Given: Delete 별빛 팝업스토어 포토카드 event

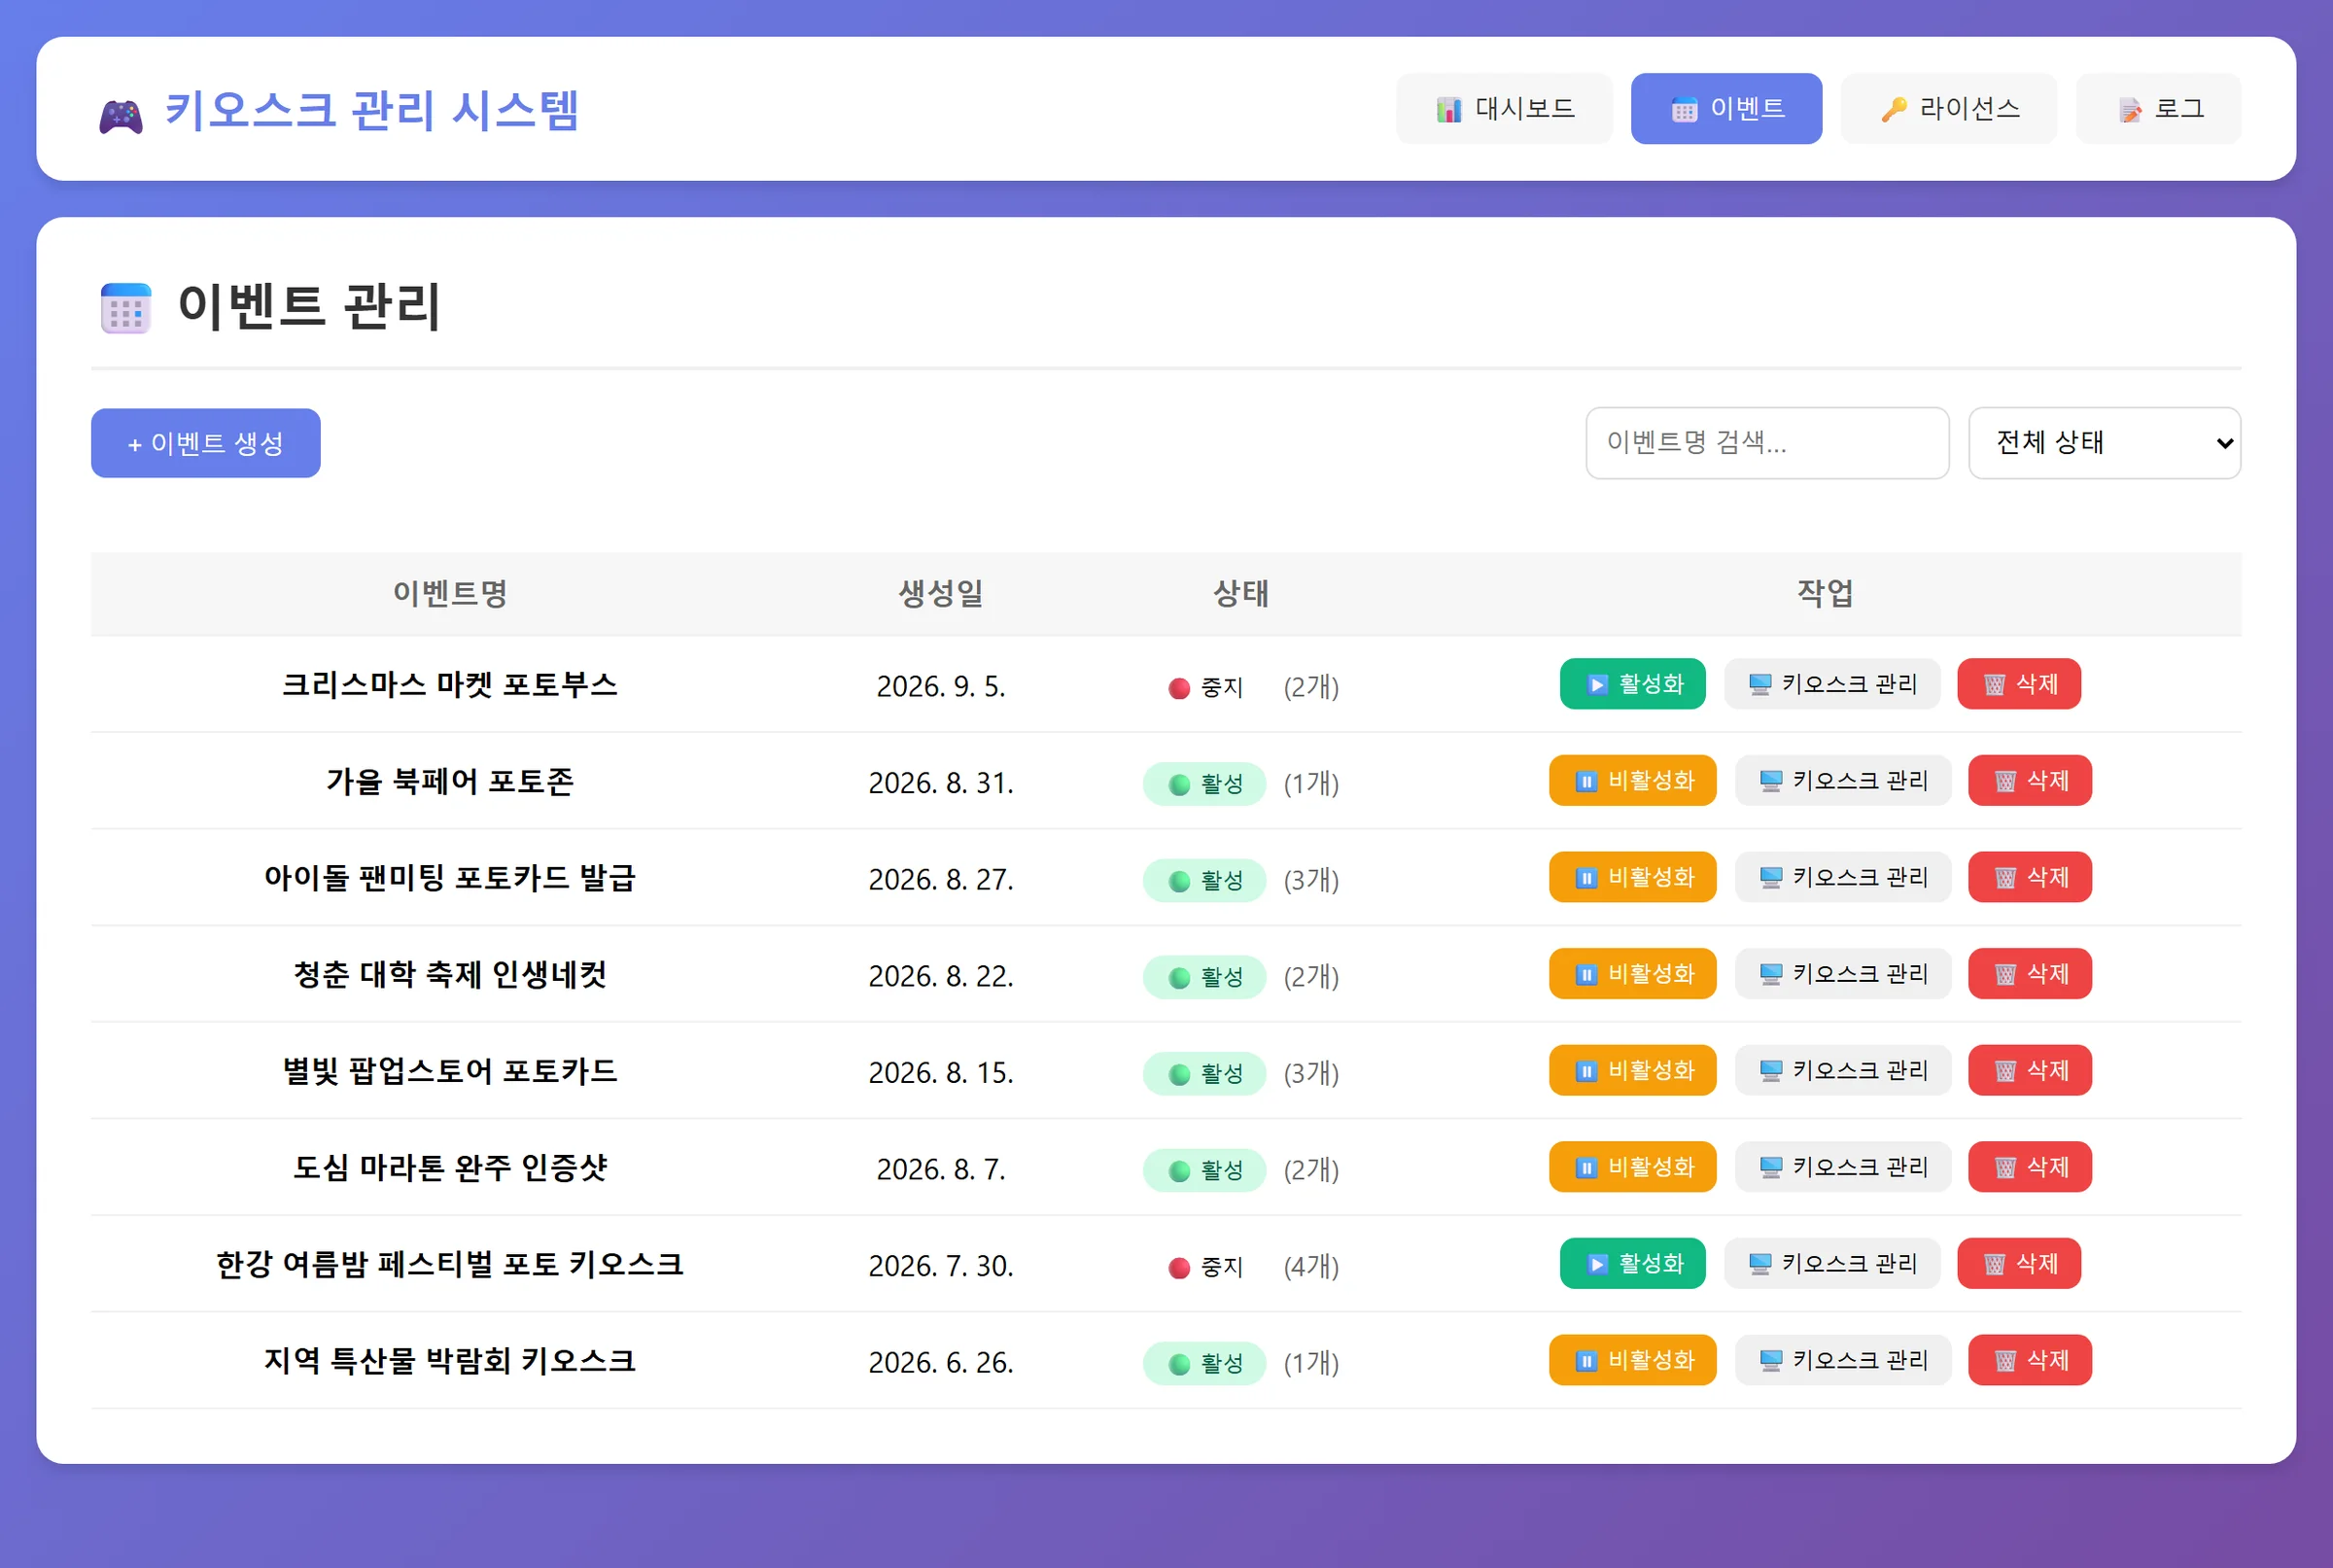Looking at the screenshot, I should (x=2030, y=1071).
